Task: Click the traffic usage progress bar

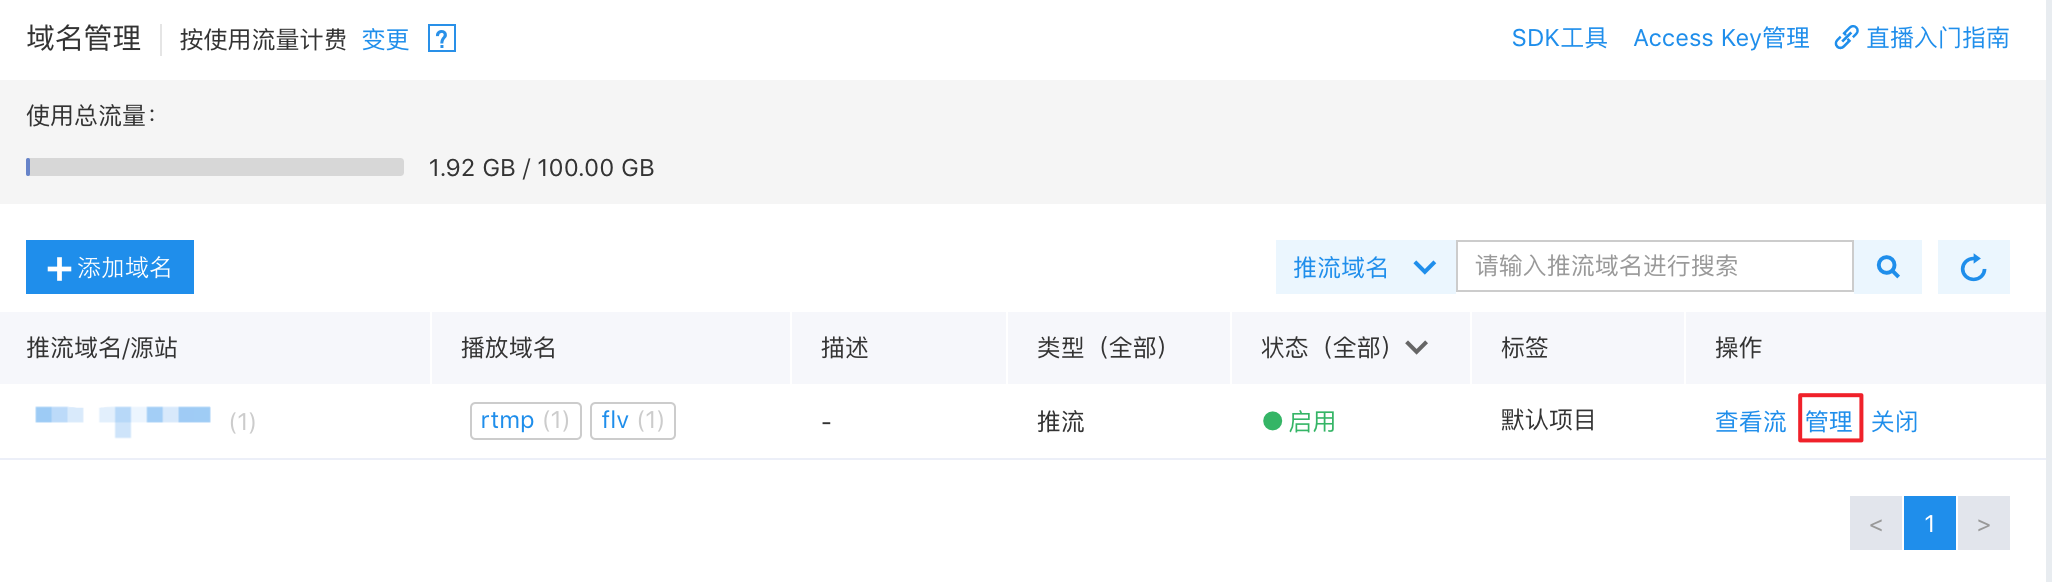Action: click(x=215, y=167)
